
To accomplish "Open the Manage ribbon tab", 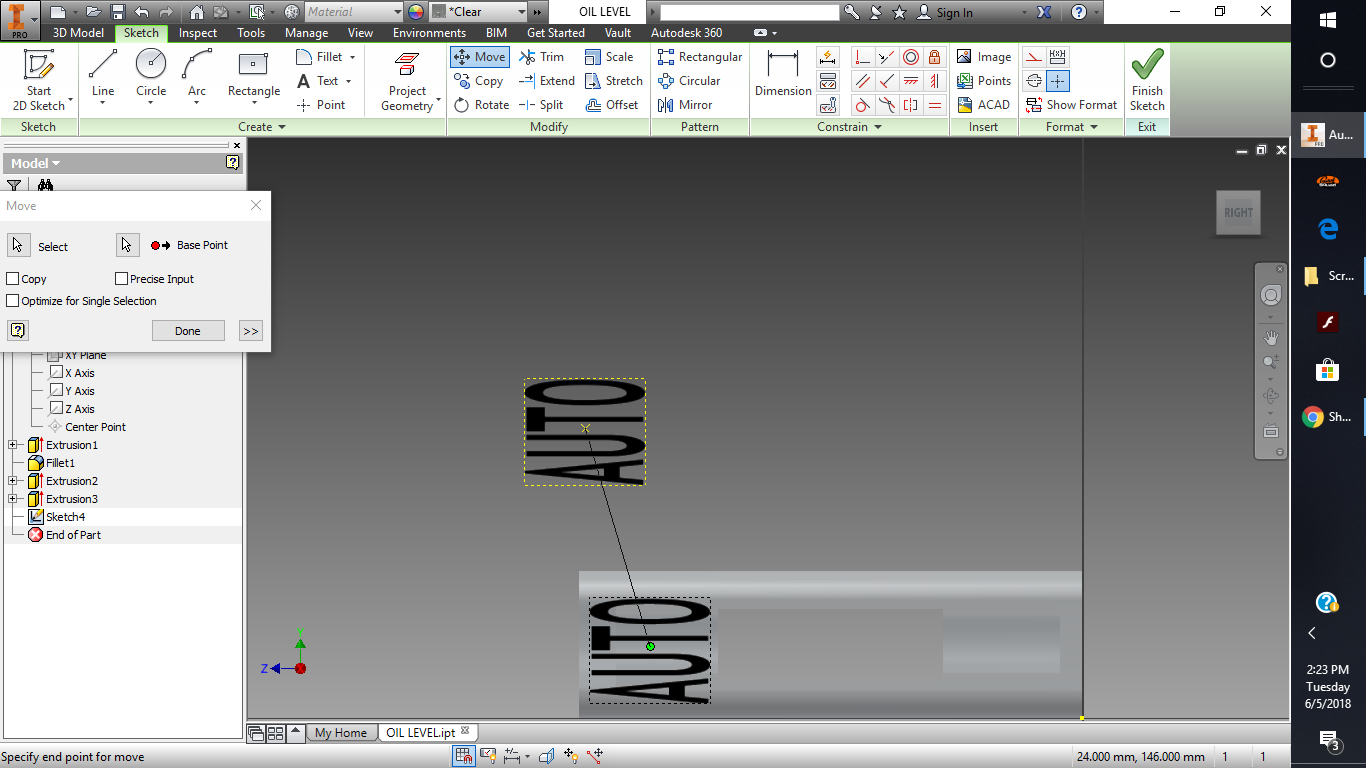I will coord(306,33).
